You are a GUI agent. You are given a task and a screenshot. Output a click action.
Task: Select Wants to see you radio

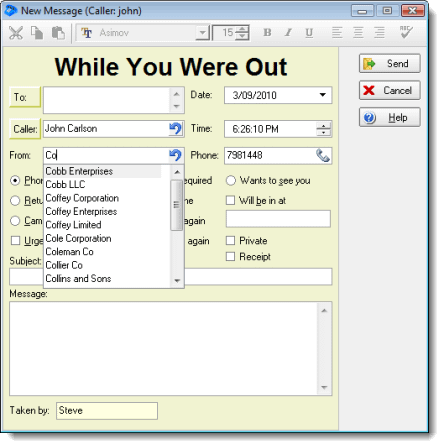point(231,181)
